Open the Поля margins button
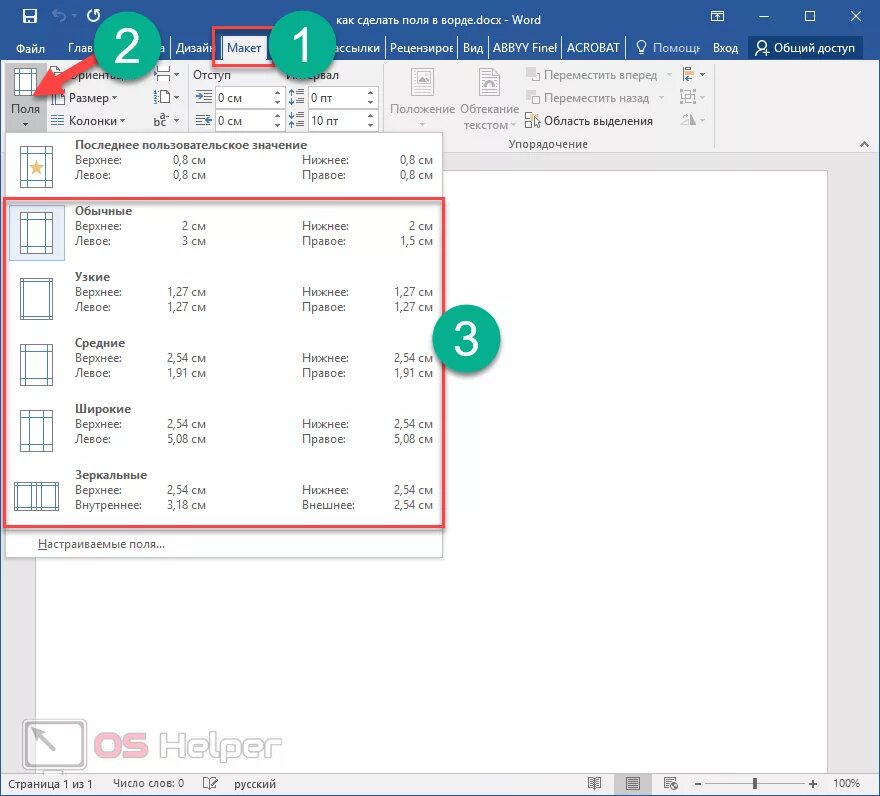Viewport: 880px width, 796px height. click(25, 97)
